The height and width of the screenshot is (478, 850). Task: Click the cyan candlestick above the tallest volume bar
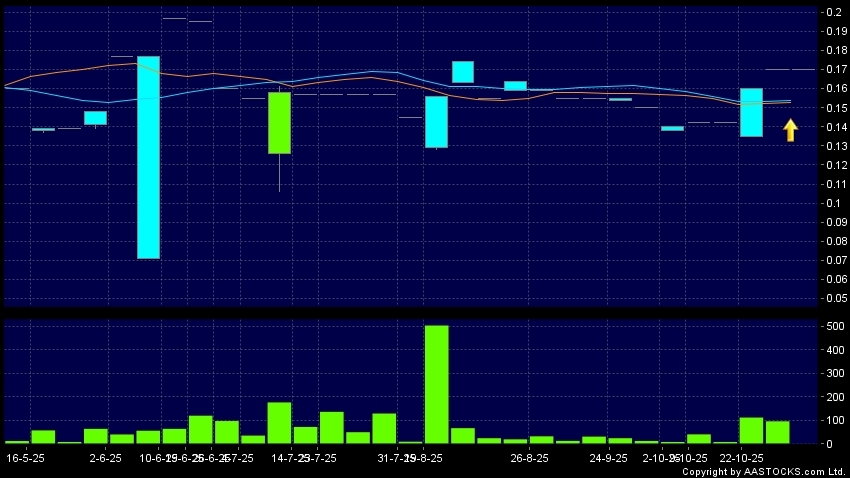(436, 122)
